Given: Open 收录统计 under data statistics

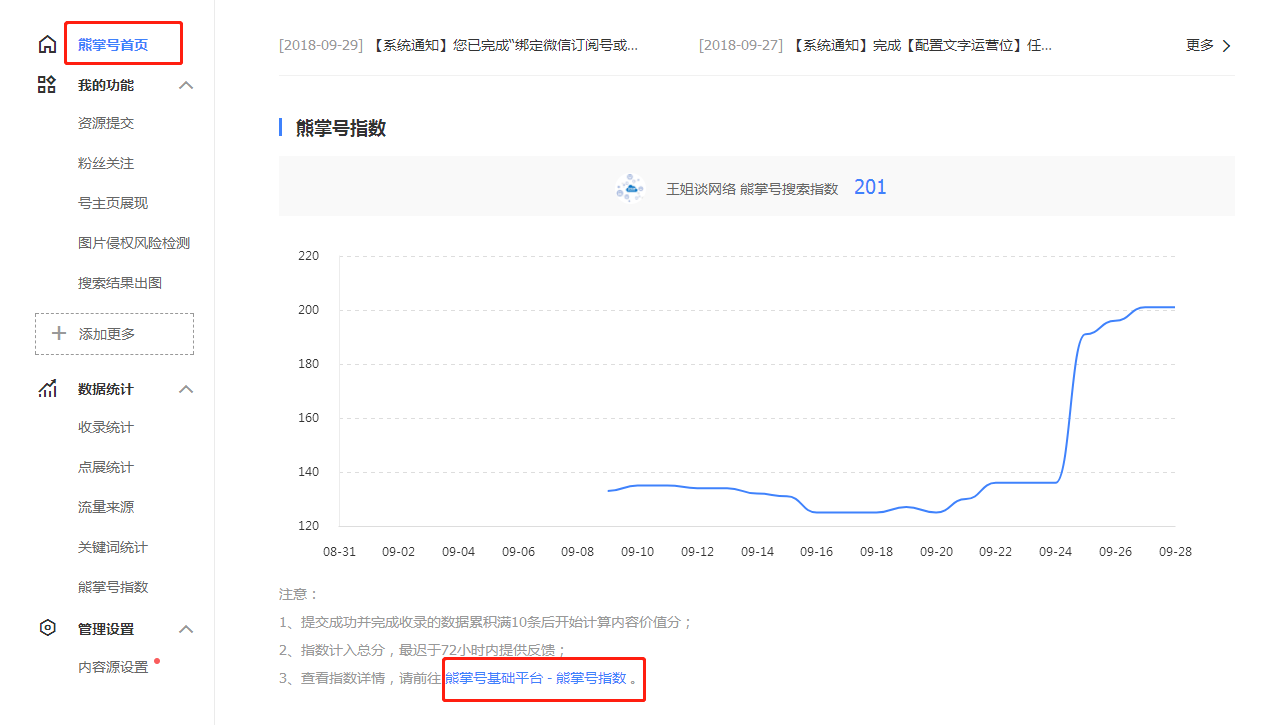Looking at the screenshot, I should pos(106,427).
